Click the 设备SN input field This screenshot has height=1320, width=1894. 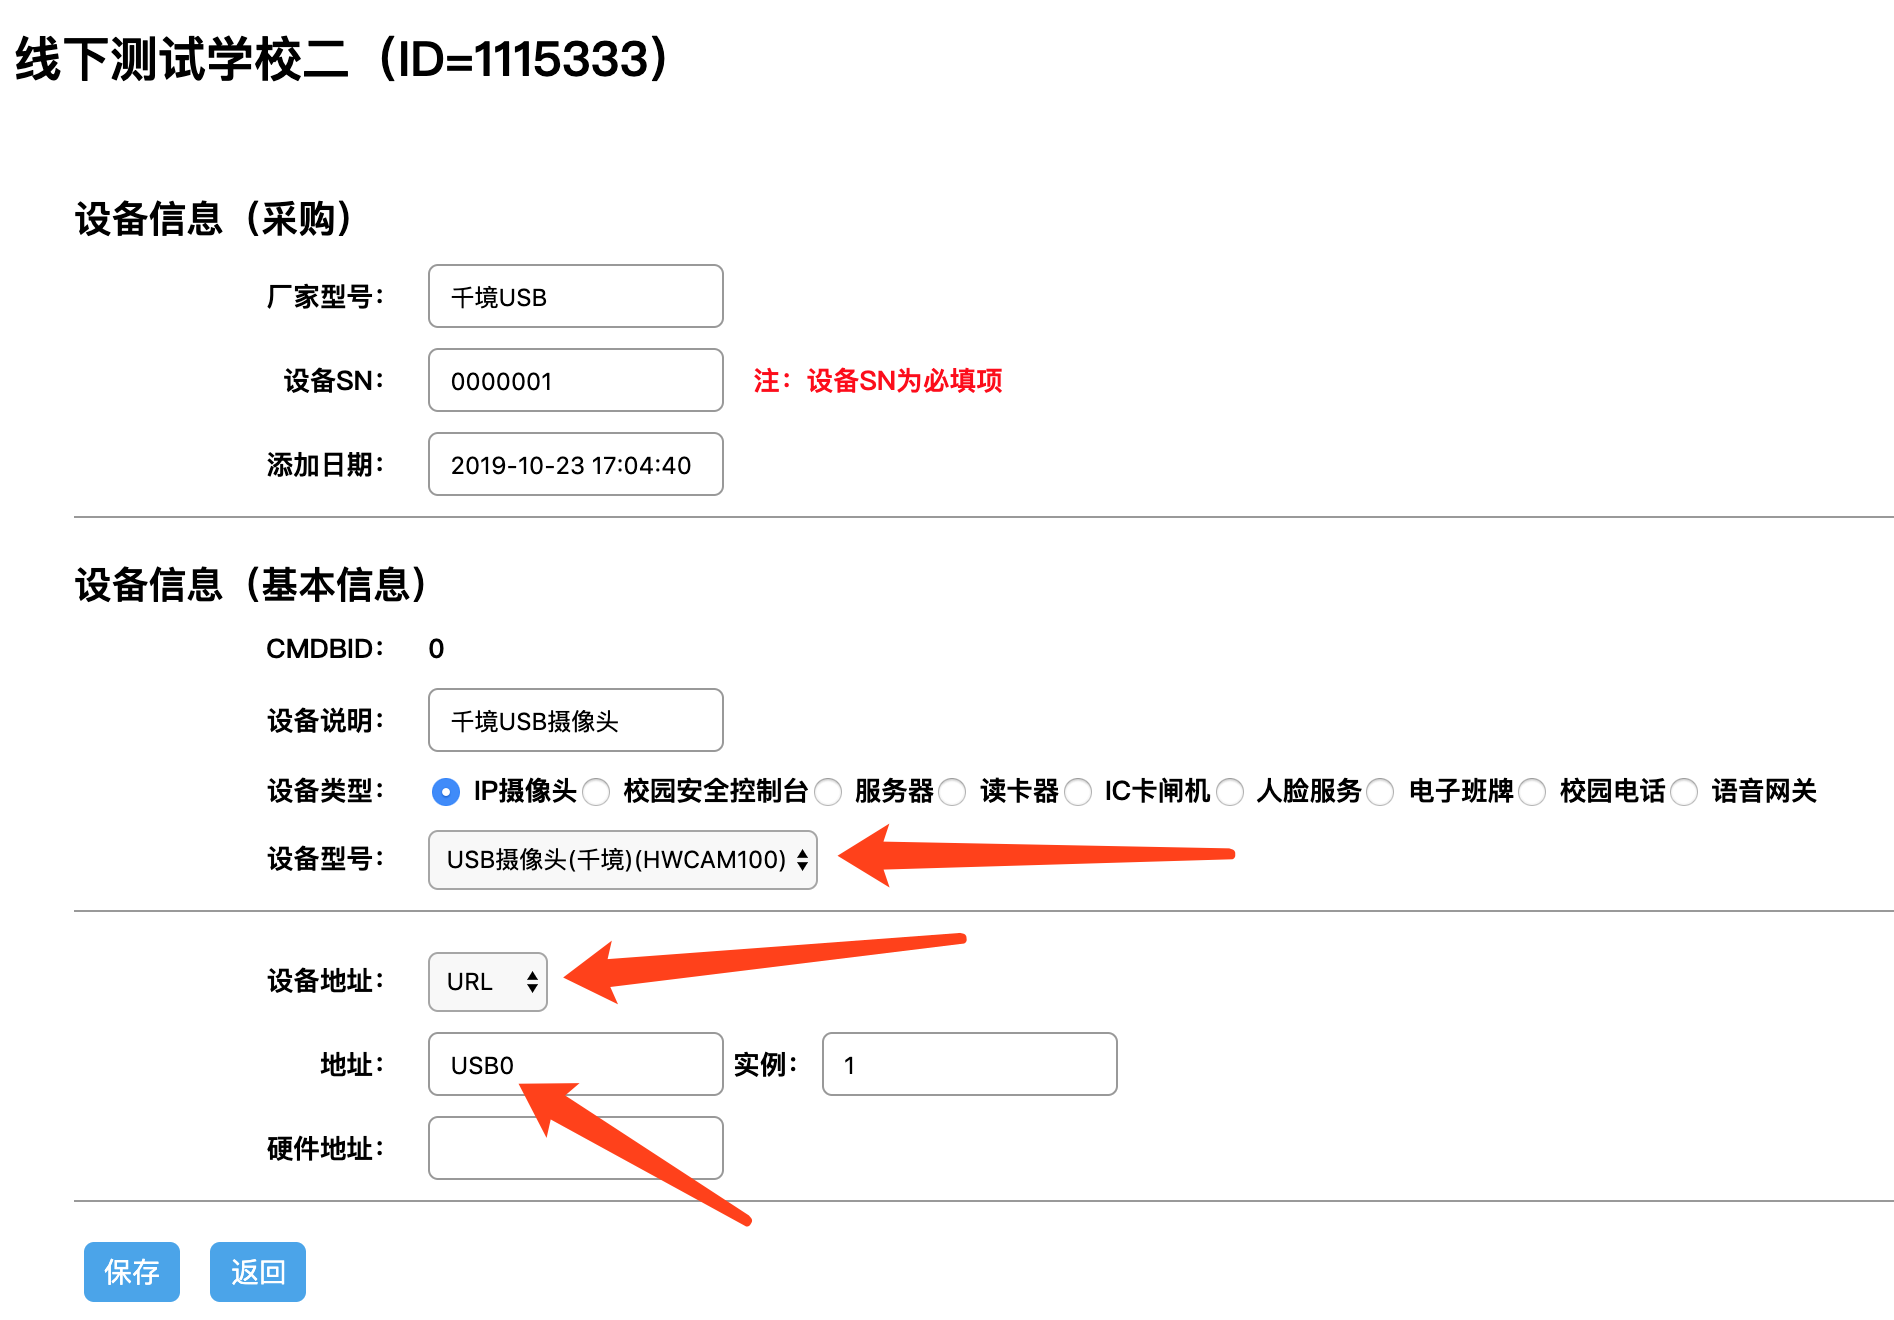tap(575, 381)
